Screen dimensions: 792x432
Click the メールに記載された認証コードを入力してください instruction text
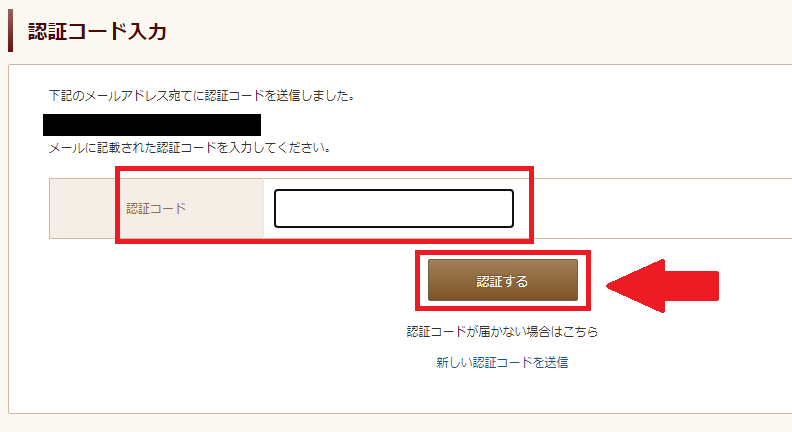tap(190, 148)
